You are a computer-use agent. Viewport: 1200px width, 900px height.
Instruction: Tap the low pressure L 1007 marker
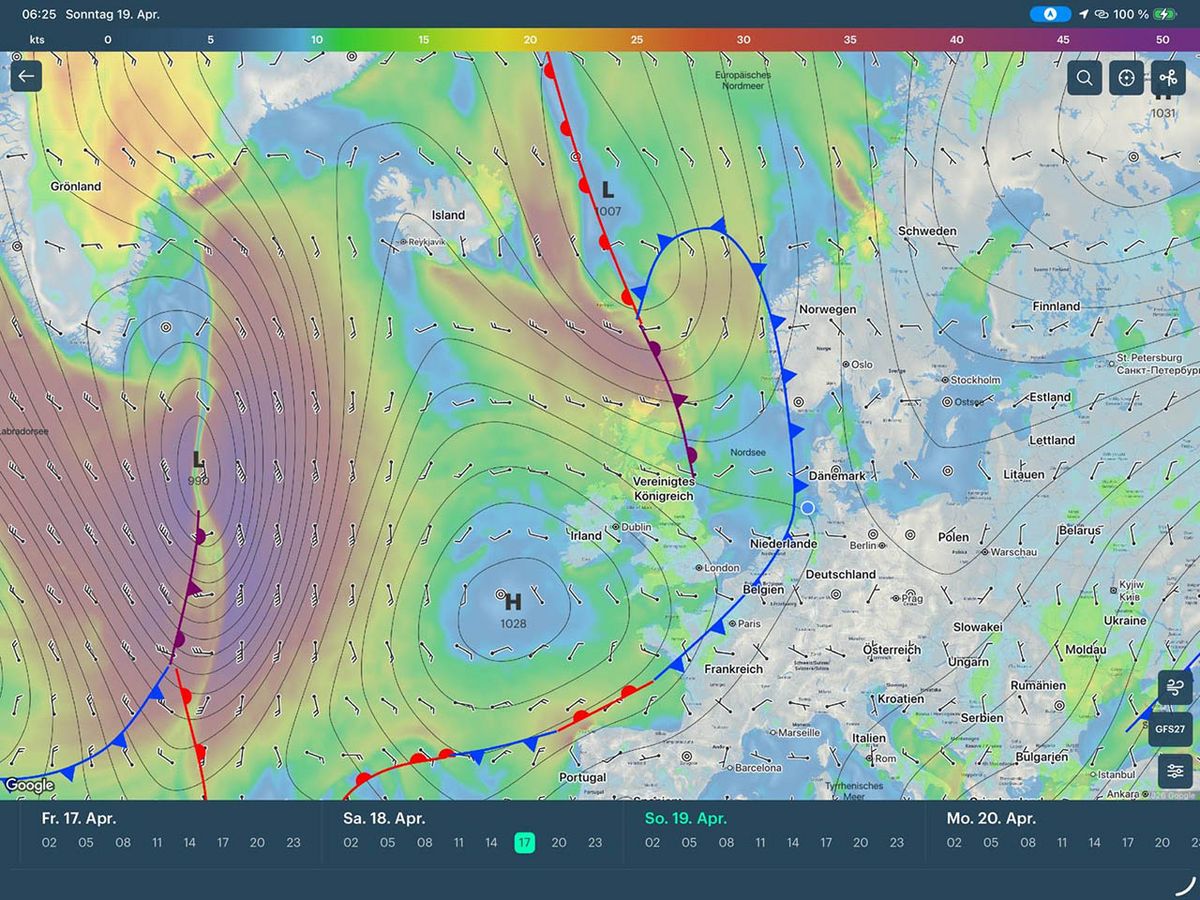click(607, 190)
